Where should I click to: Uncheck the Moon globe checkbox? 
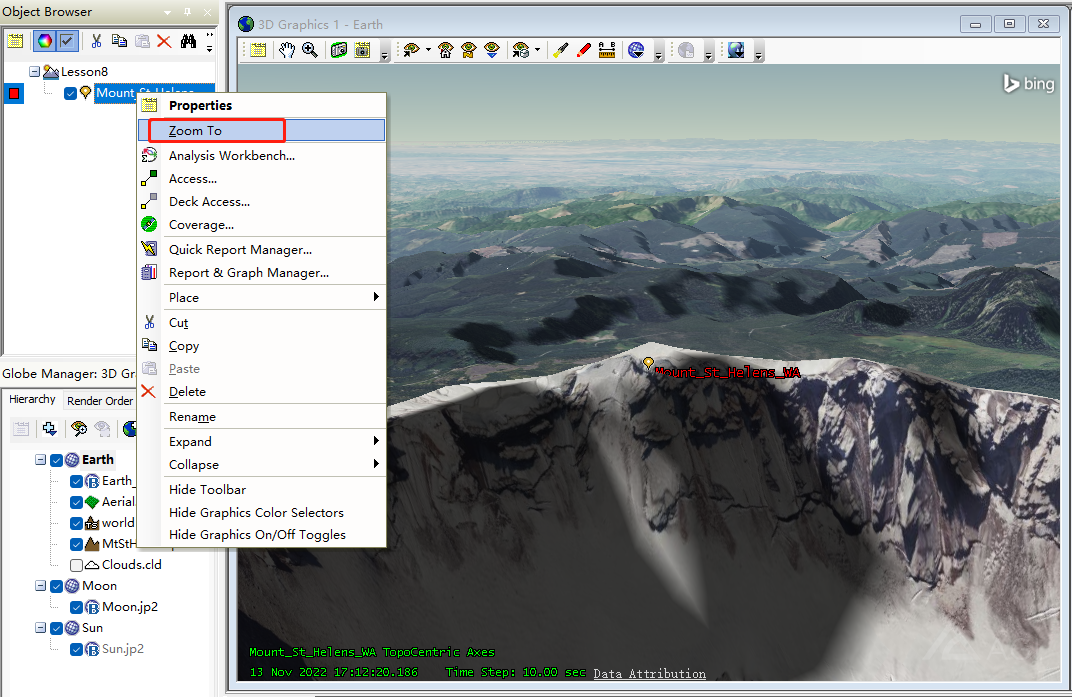tap(56, 587)
